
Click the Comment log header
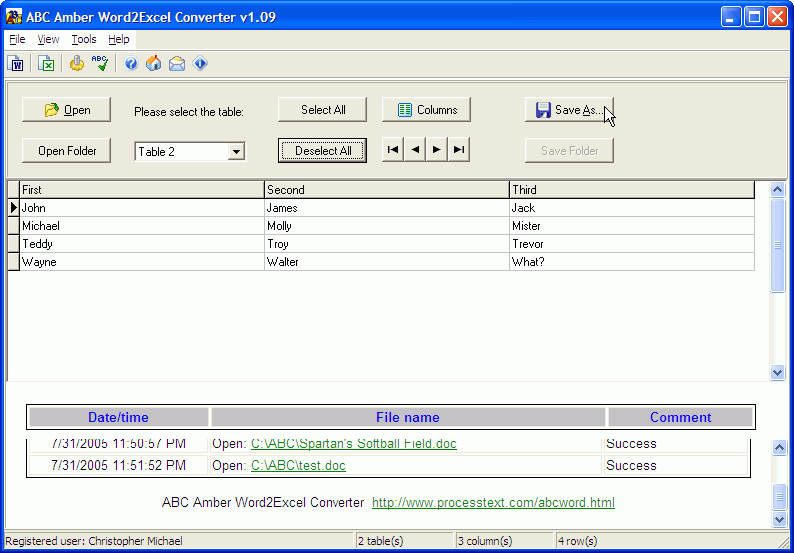pyautogui.click(x=681, y=417)
